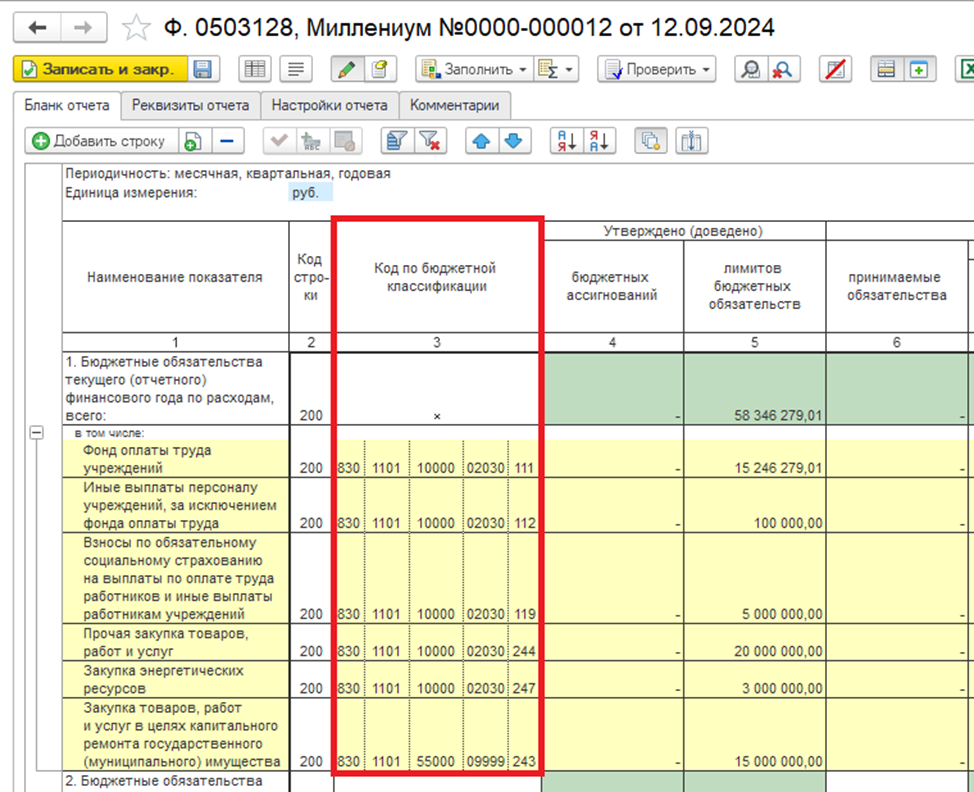Add report to favorites with star icon

point(135,28)
